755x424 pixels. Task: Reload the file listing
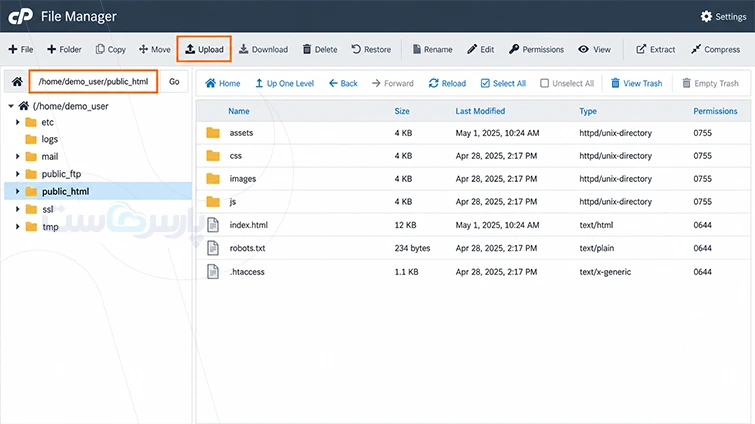(447, 83)
